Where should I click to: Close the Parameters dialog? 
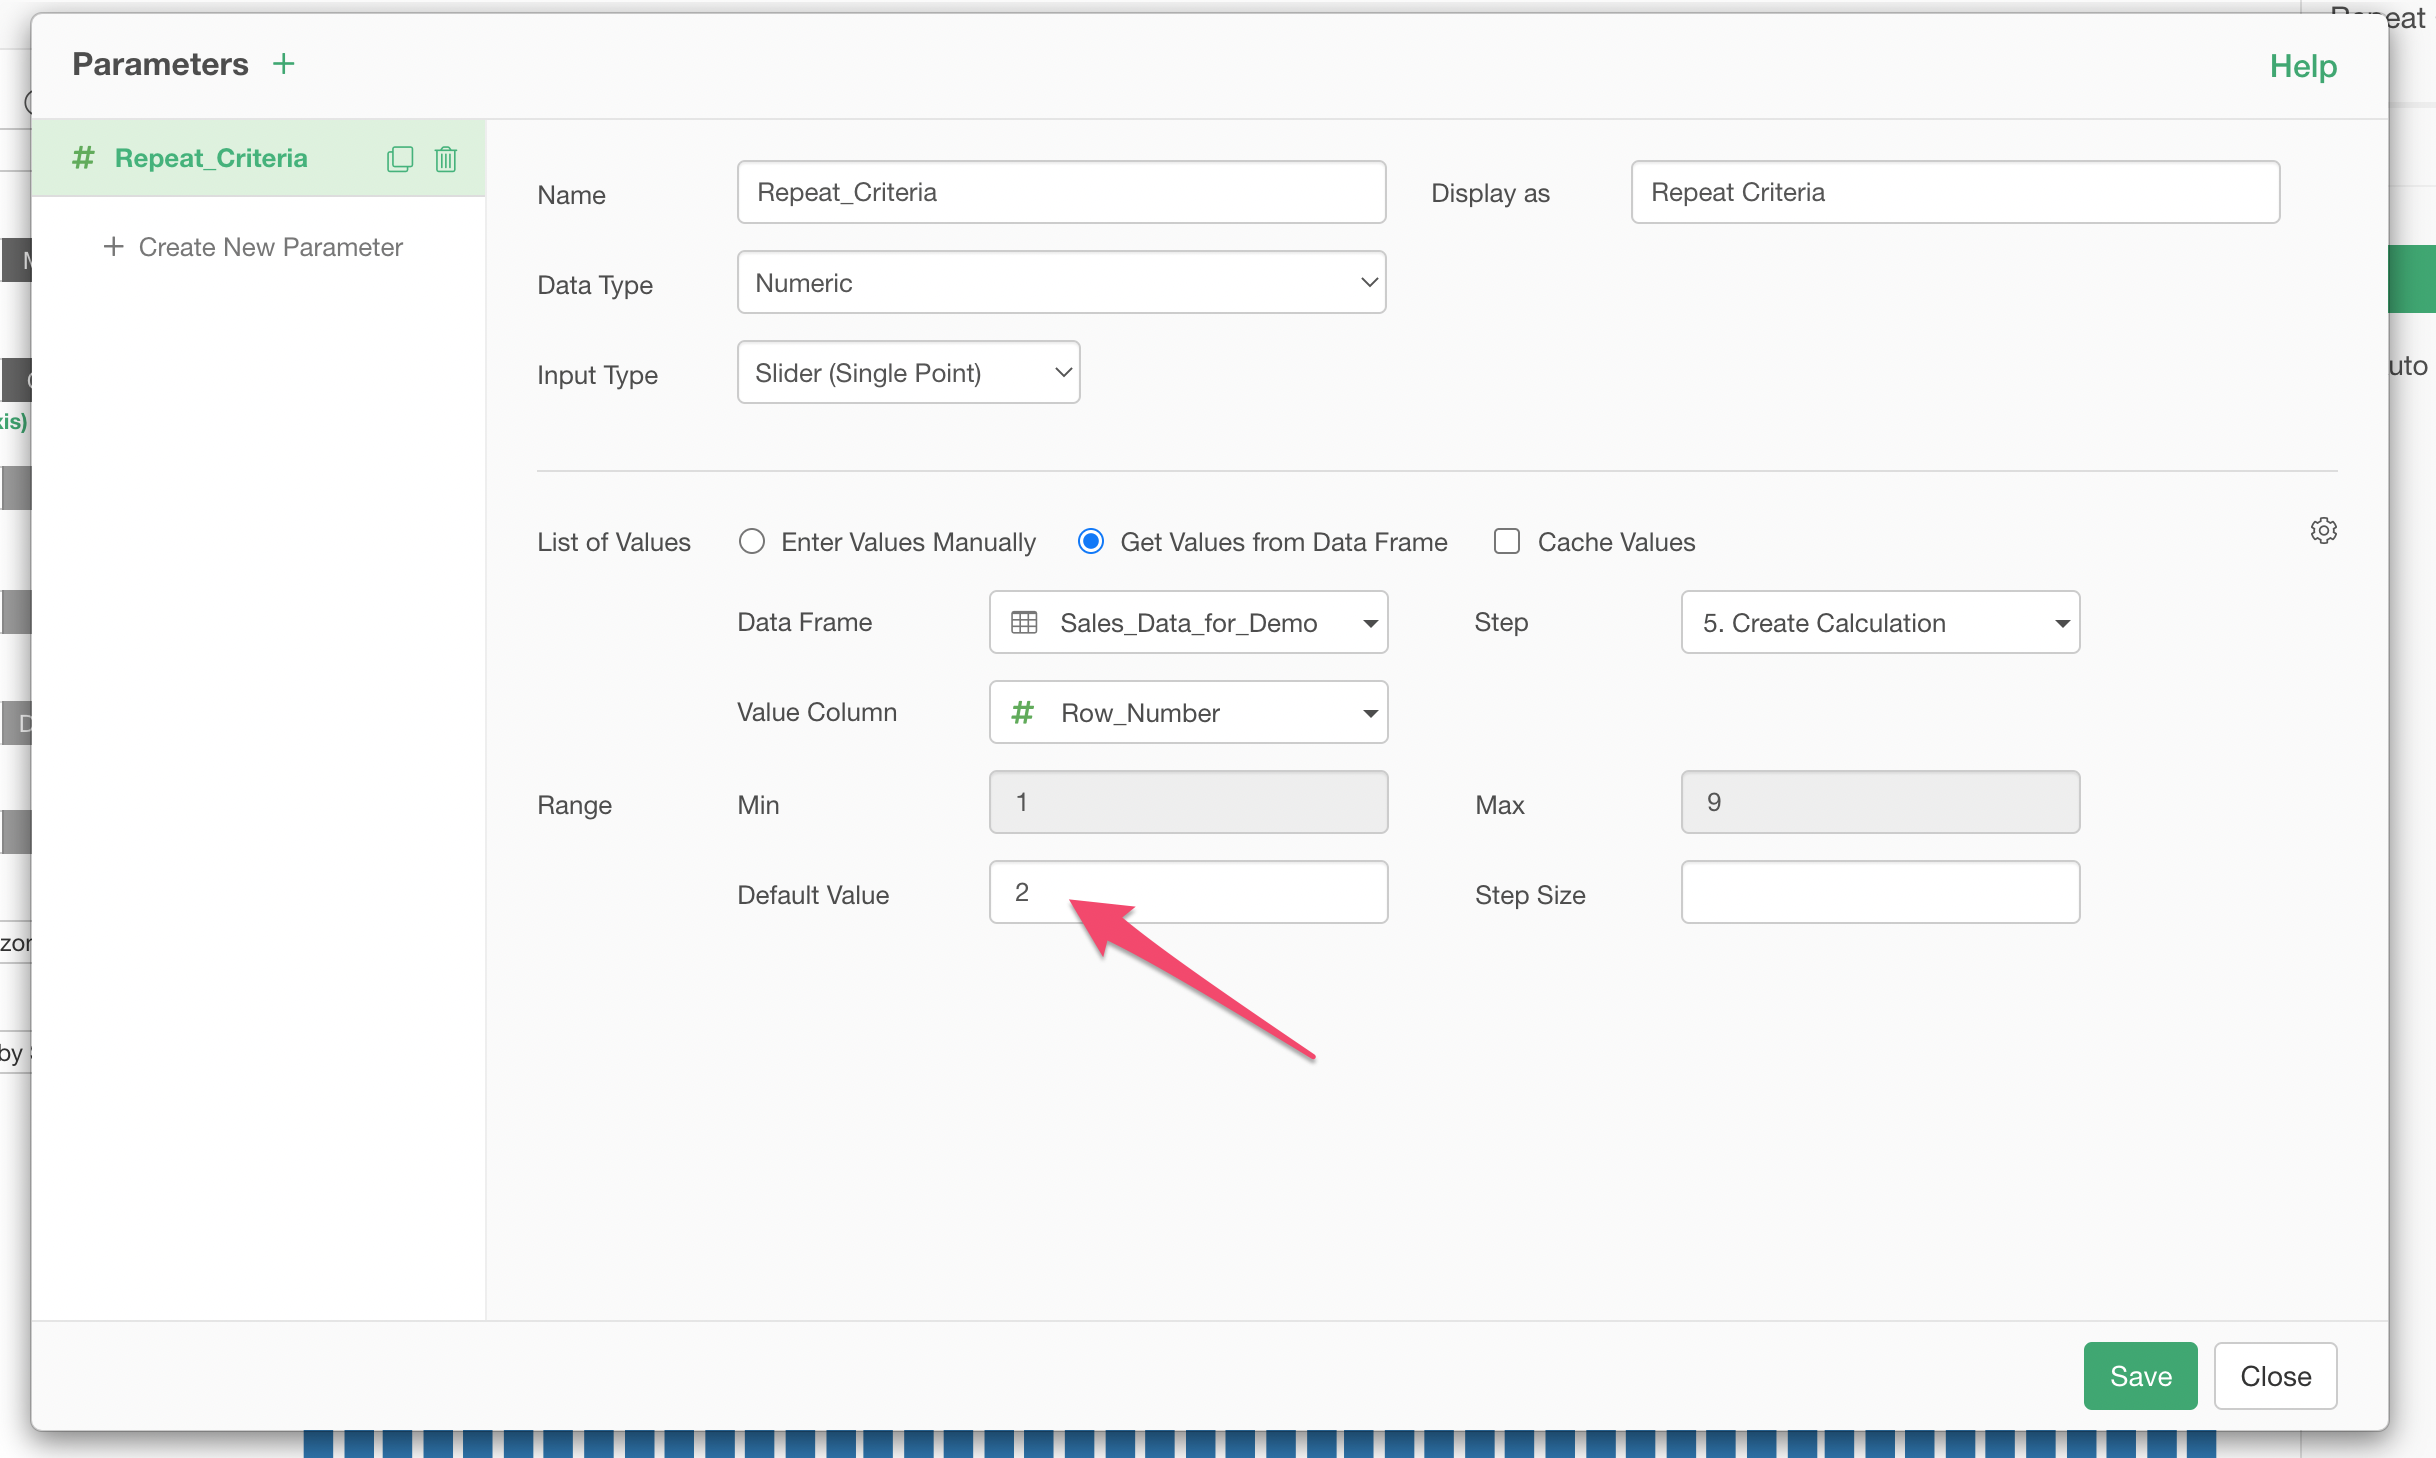(x=2275, y=1376)
